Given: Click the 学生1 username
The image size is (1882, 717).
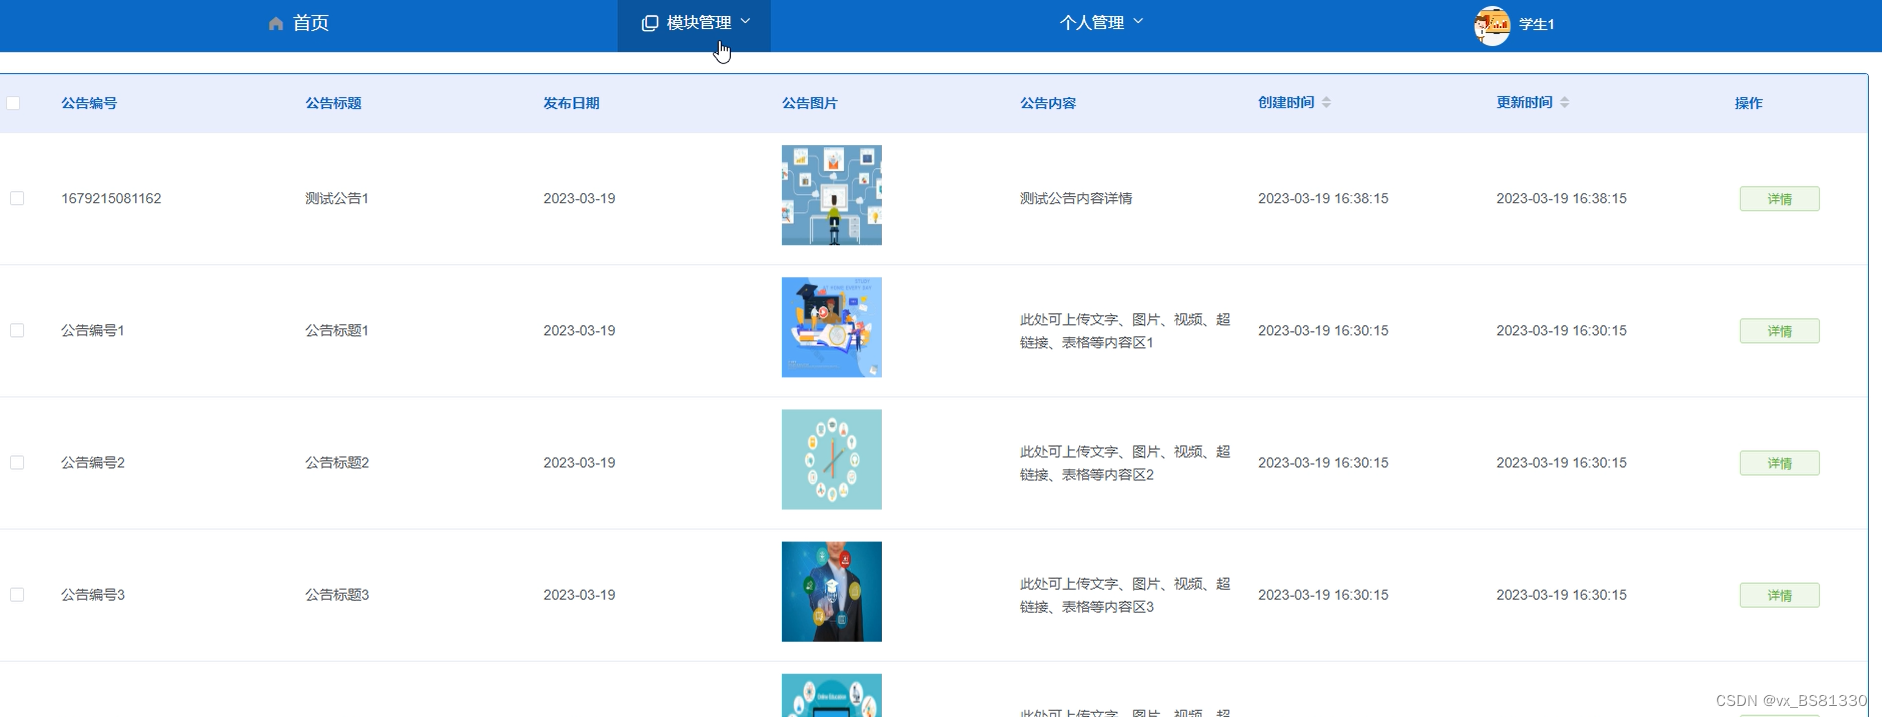Looking at the screenshot, I should tap(1536, 24).
